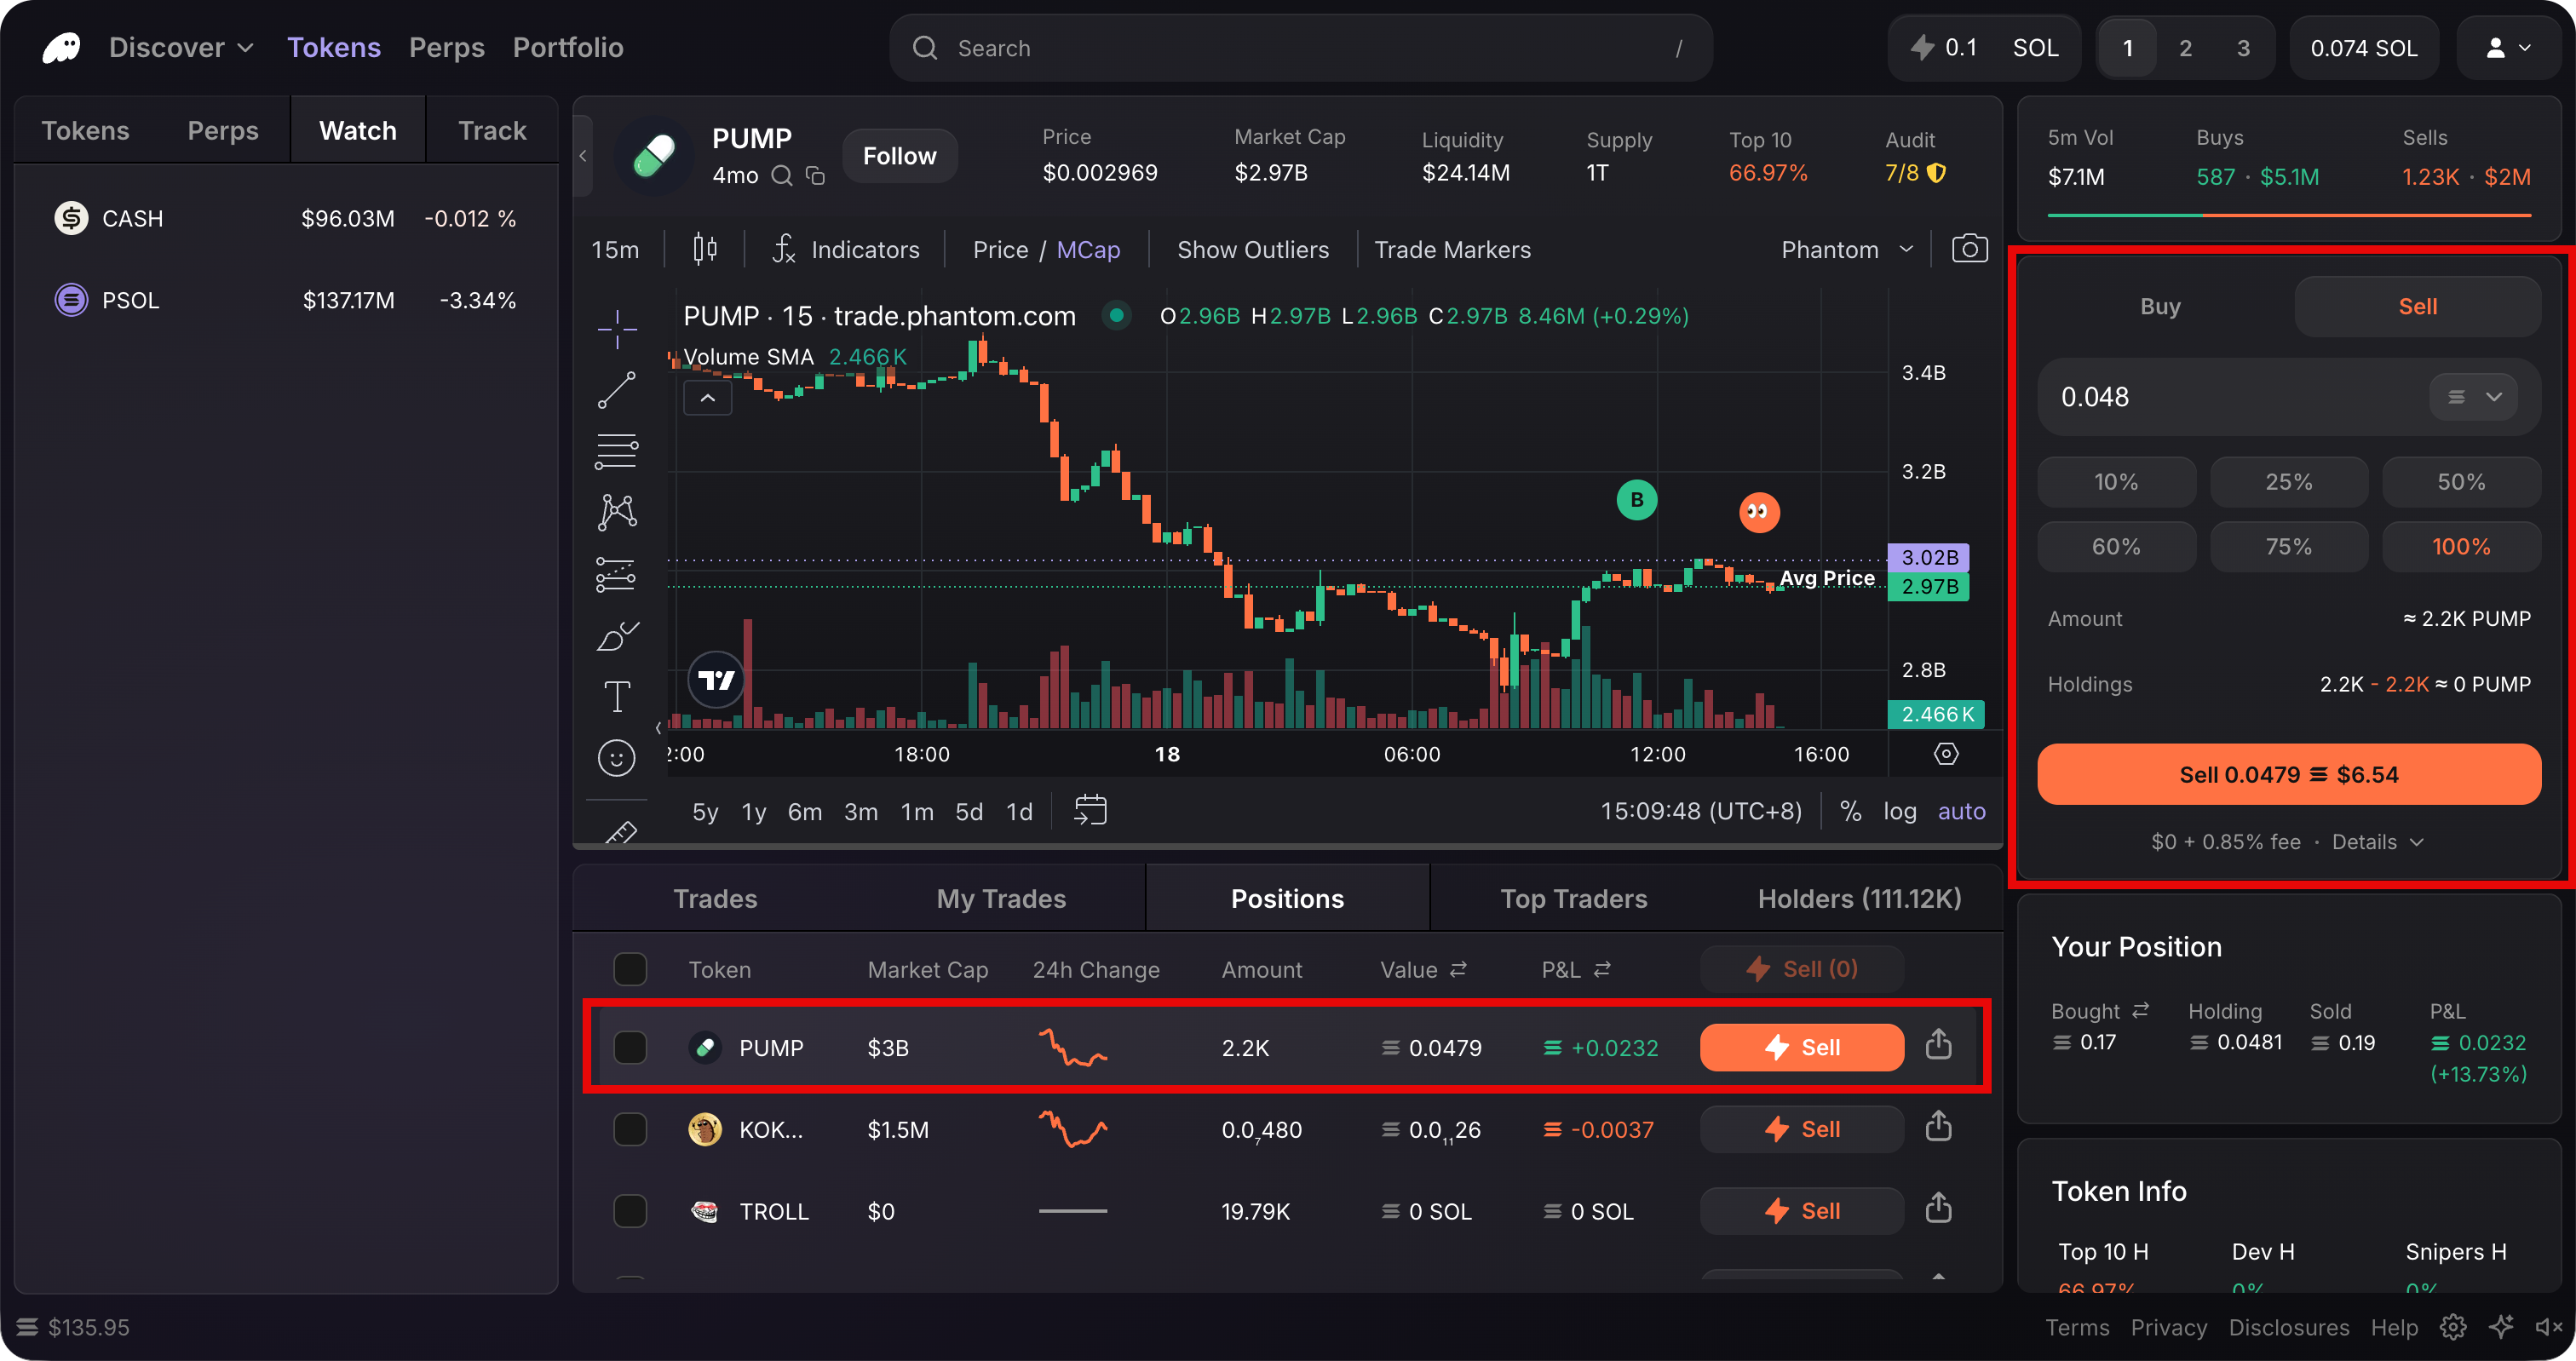Screen dimensions: 2576x1361
Task: Click the copy address icon beside PUMP age
Action: (x=815, y=176)
